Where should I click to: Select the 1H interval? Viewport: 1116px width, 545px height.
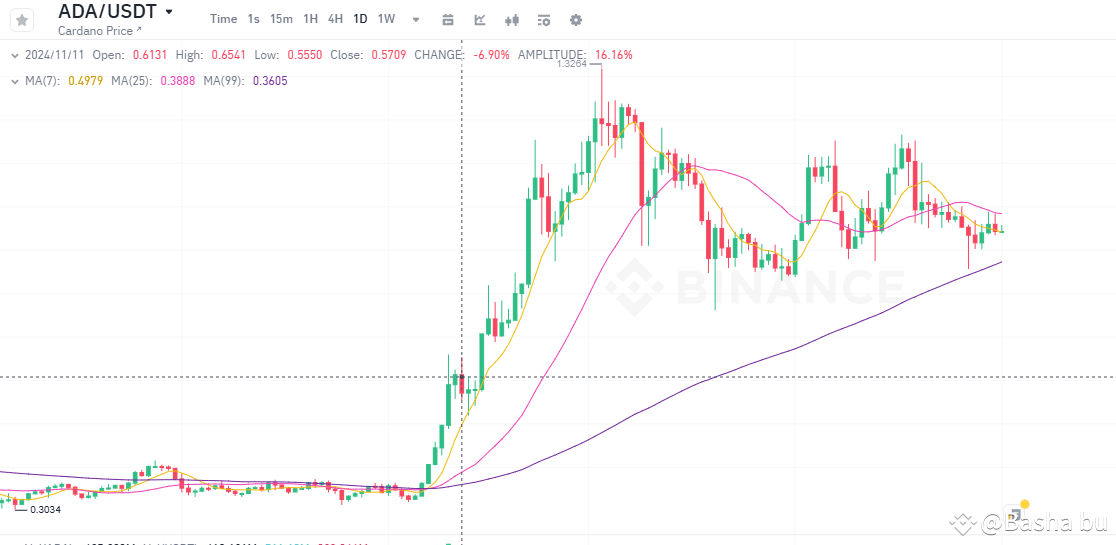[311, 19]
